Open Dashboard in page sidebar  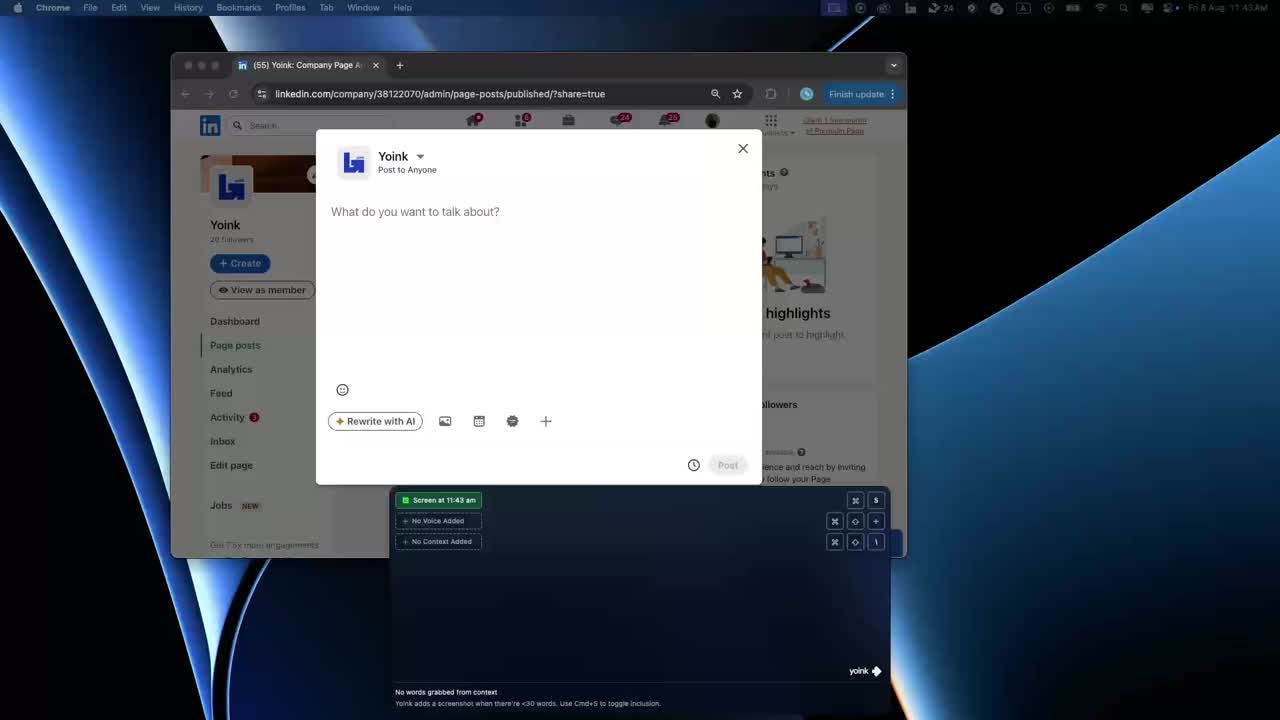coord(235,321)
